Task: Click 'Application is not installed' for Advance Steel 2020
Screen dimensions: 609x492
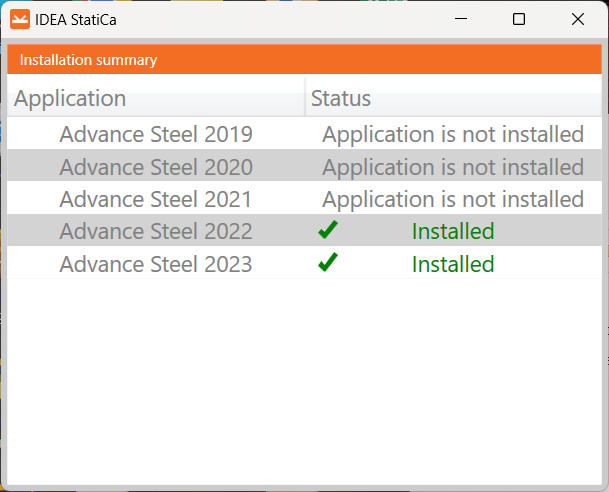Action: pyautogui.click(x=453, y=167)
